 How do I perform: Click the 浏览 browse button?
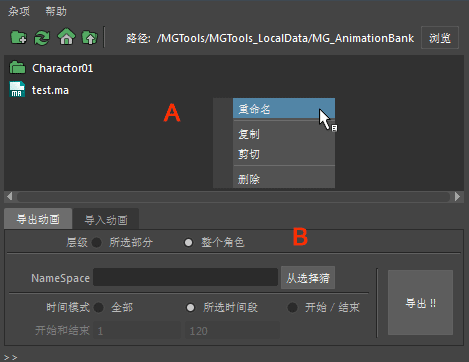coord(440,38)
